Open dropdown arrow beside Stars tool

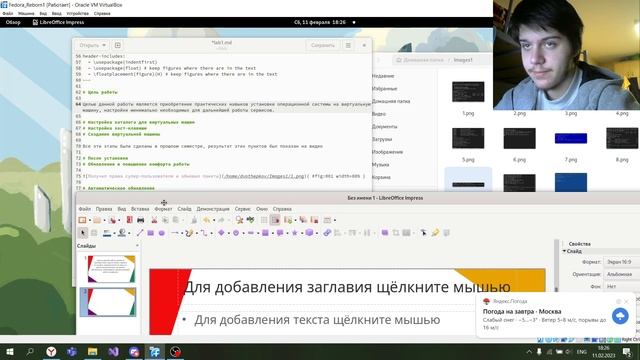302,233
